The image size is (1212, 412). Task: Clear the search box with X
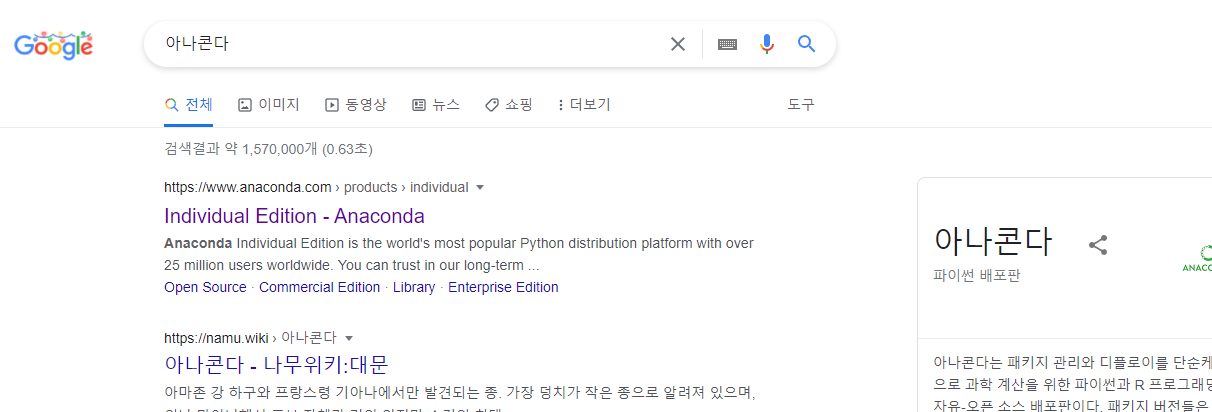click(678, 44)
